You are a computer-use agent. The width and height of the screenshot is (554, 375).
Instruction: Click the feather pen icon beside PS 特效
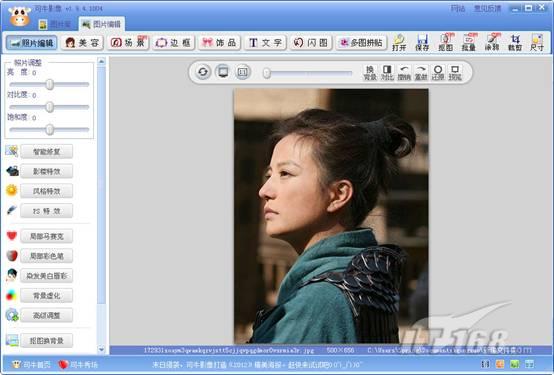(x=12, y=210)
